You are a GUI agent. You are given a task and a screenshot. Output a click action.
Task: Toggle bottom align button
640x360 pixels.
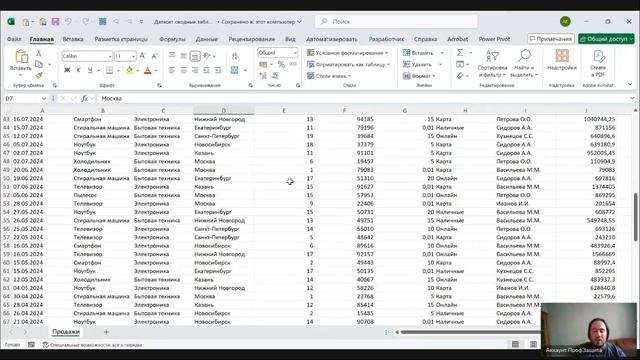click(195, 56)
